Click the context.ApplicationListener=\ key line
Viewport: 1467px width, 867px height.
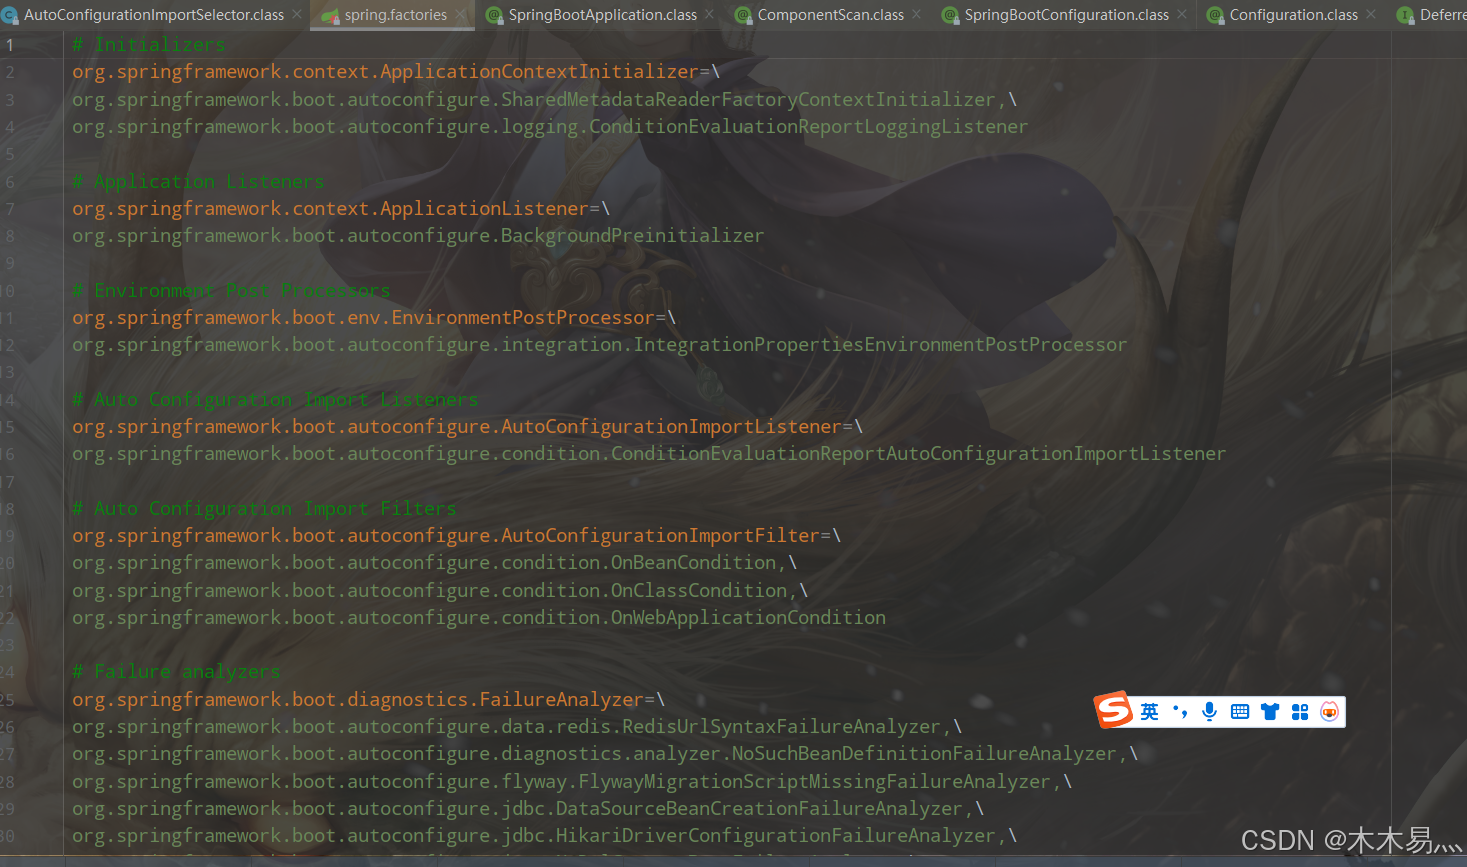pos(341,208)
